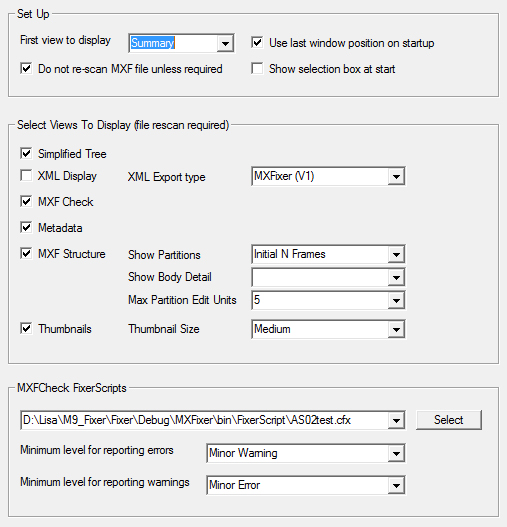
Task: Click the 'Select Views To Display' group title
Action: [123, 125]
